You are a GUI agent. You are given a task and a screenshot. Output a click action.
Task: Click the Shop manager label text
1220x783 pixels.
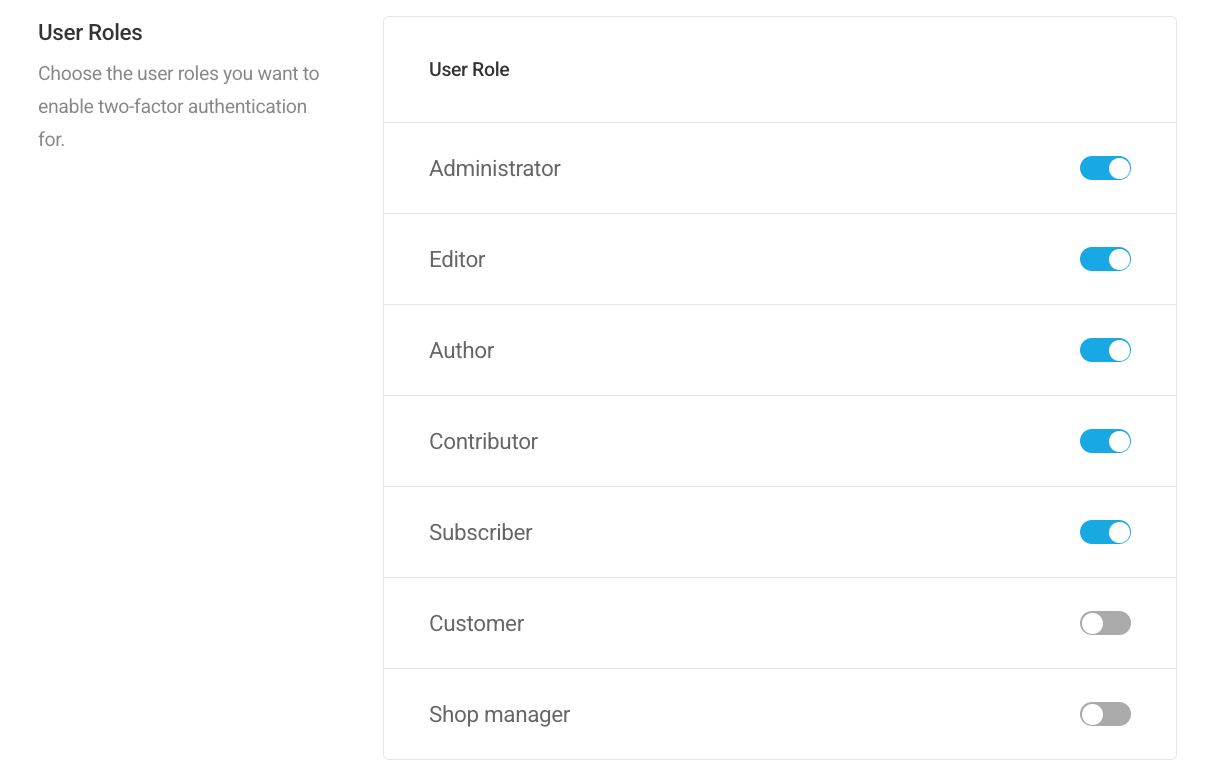[499, 714]
